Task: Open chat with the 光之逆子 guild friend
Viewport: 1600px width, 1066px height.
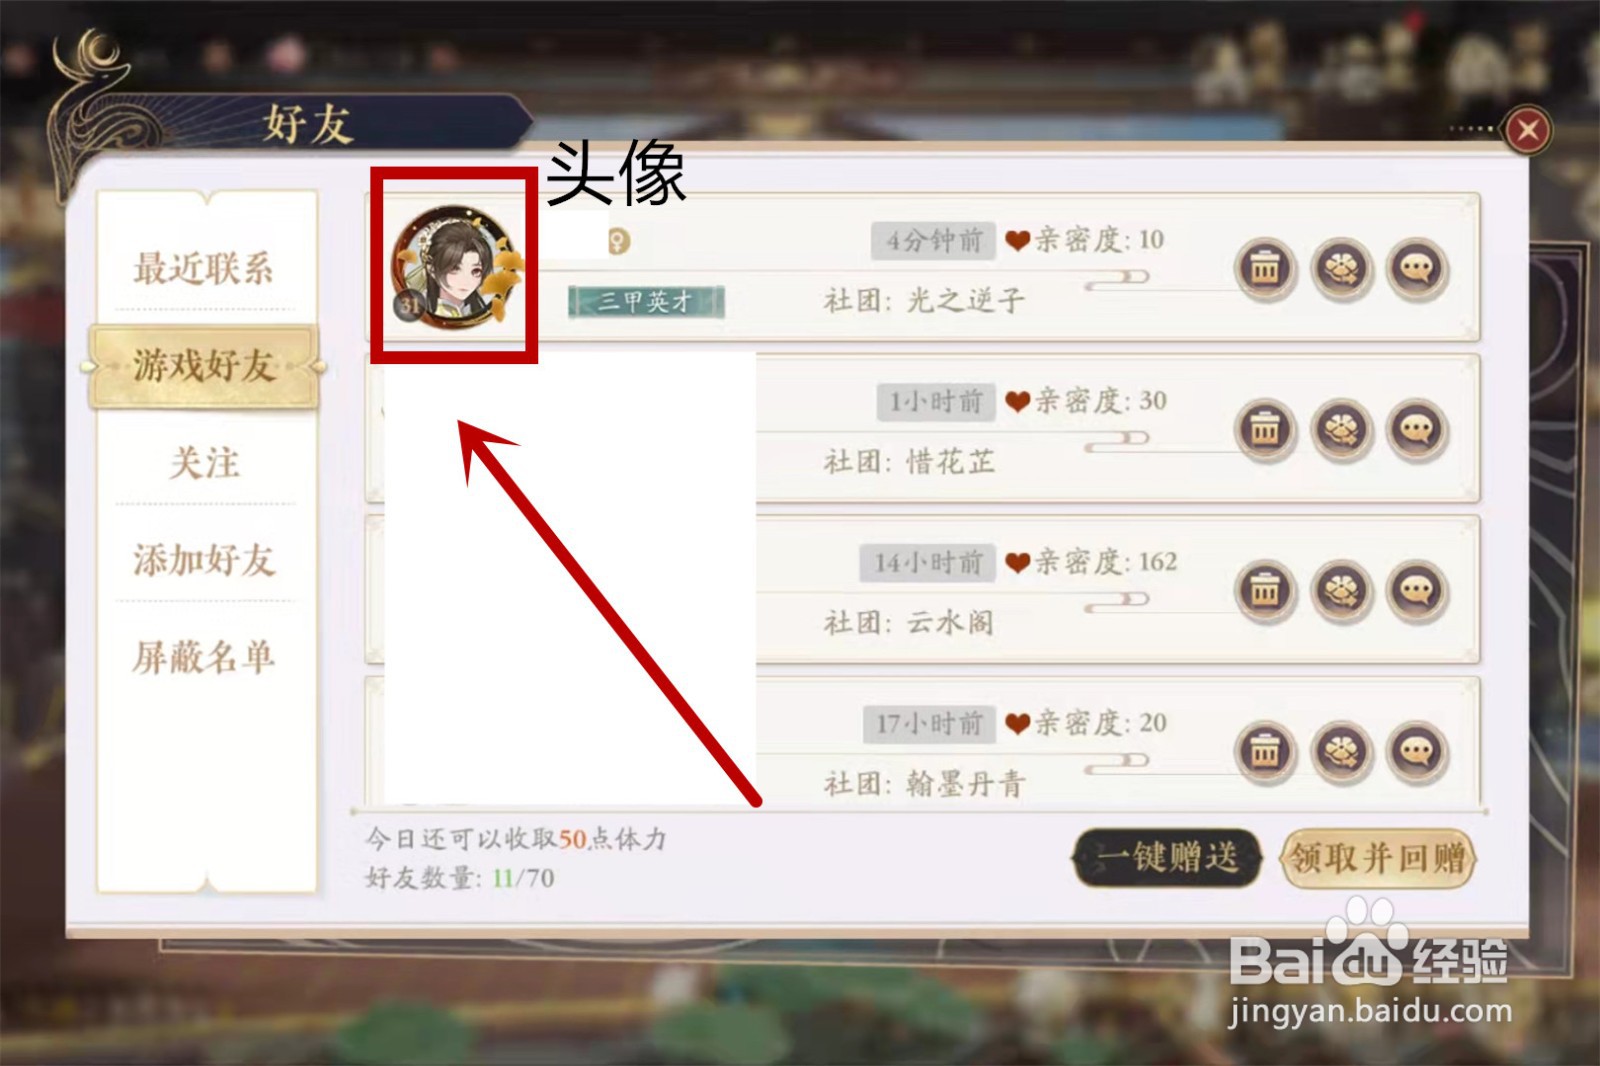Action: 1417,269
